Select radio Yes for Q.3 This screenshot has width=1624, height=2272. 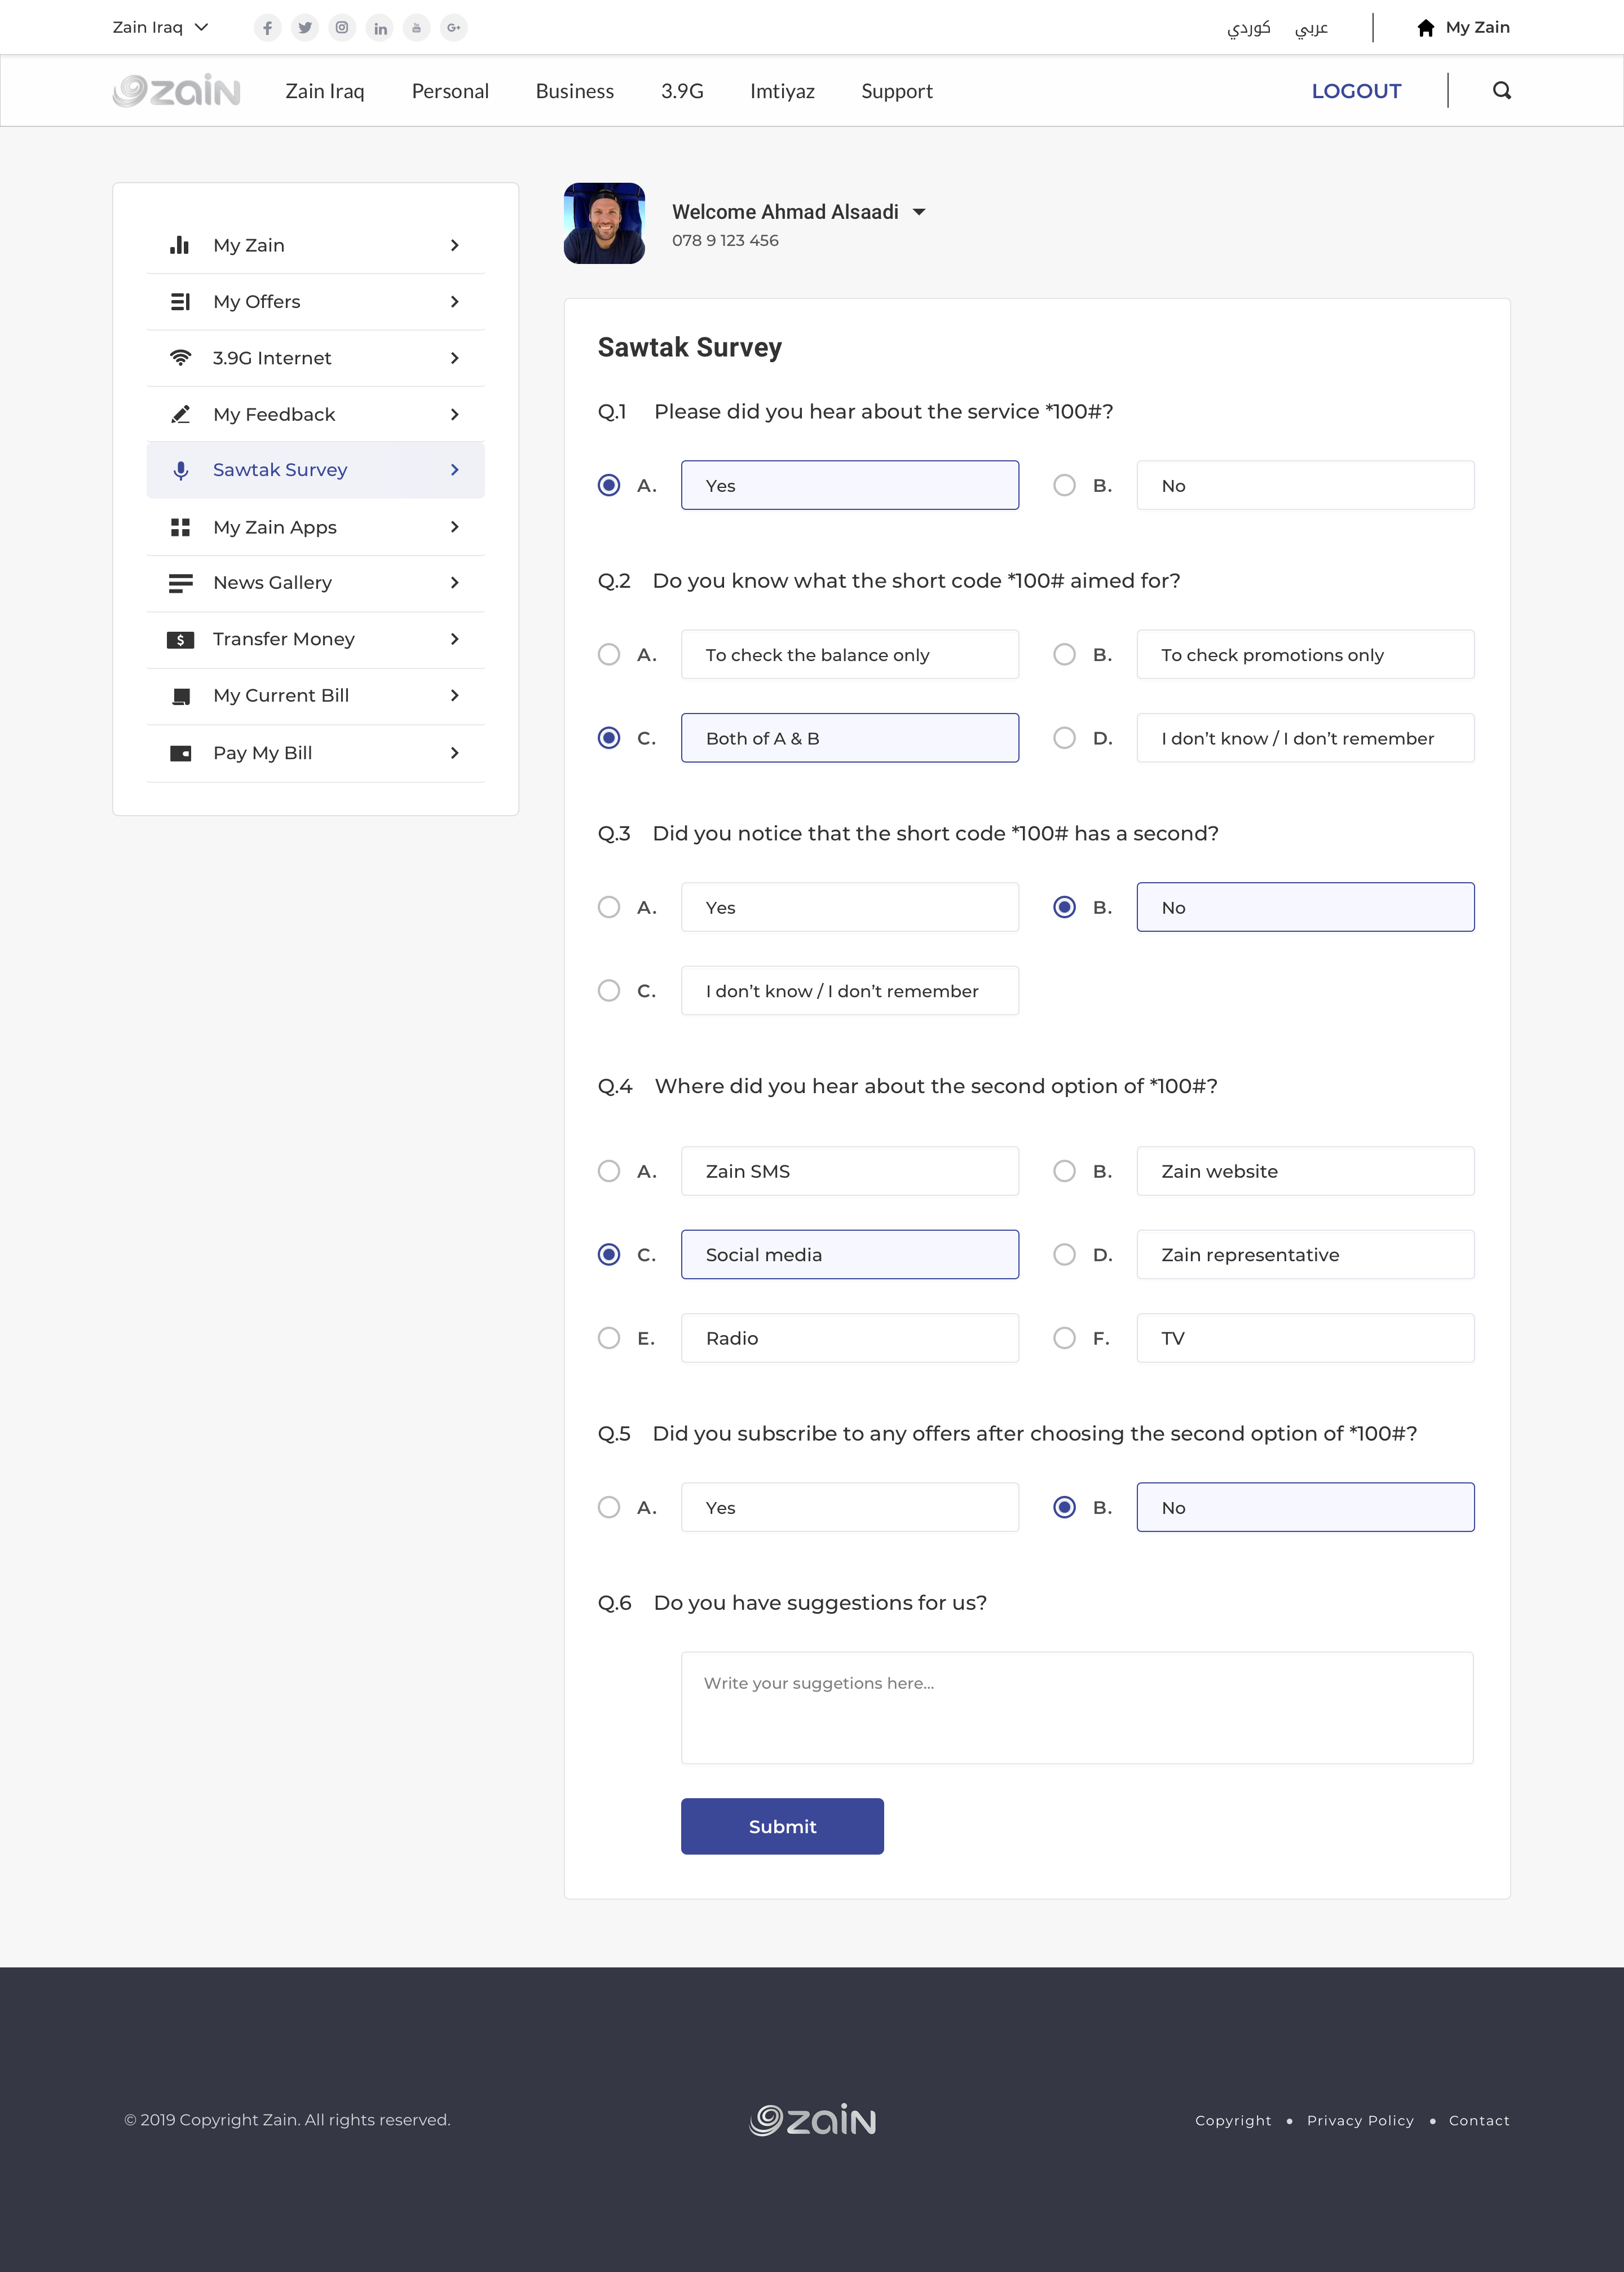[609, 907]
